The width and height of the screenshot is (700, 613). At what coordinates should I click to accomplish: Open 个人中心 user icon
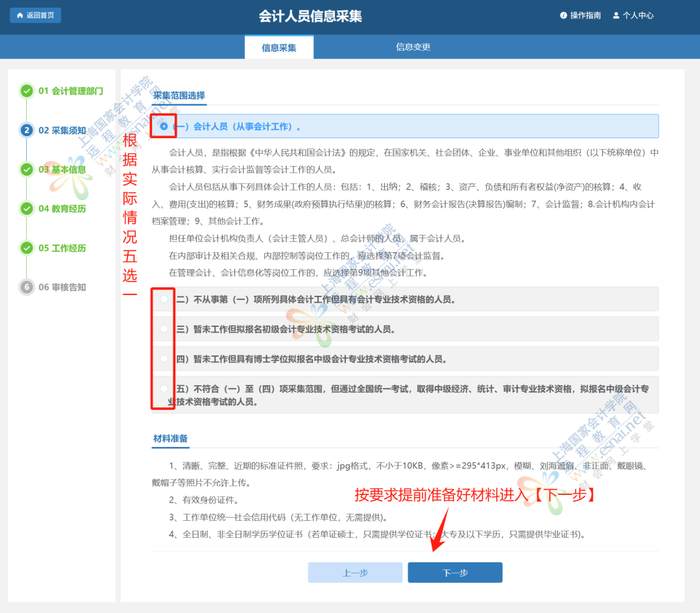(616, 16)
